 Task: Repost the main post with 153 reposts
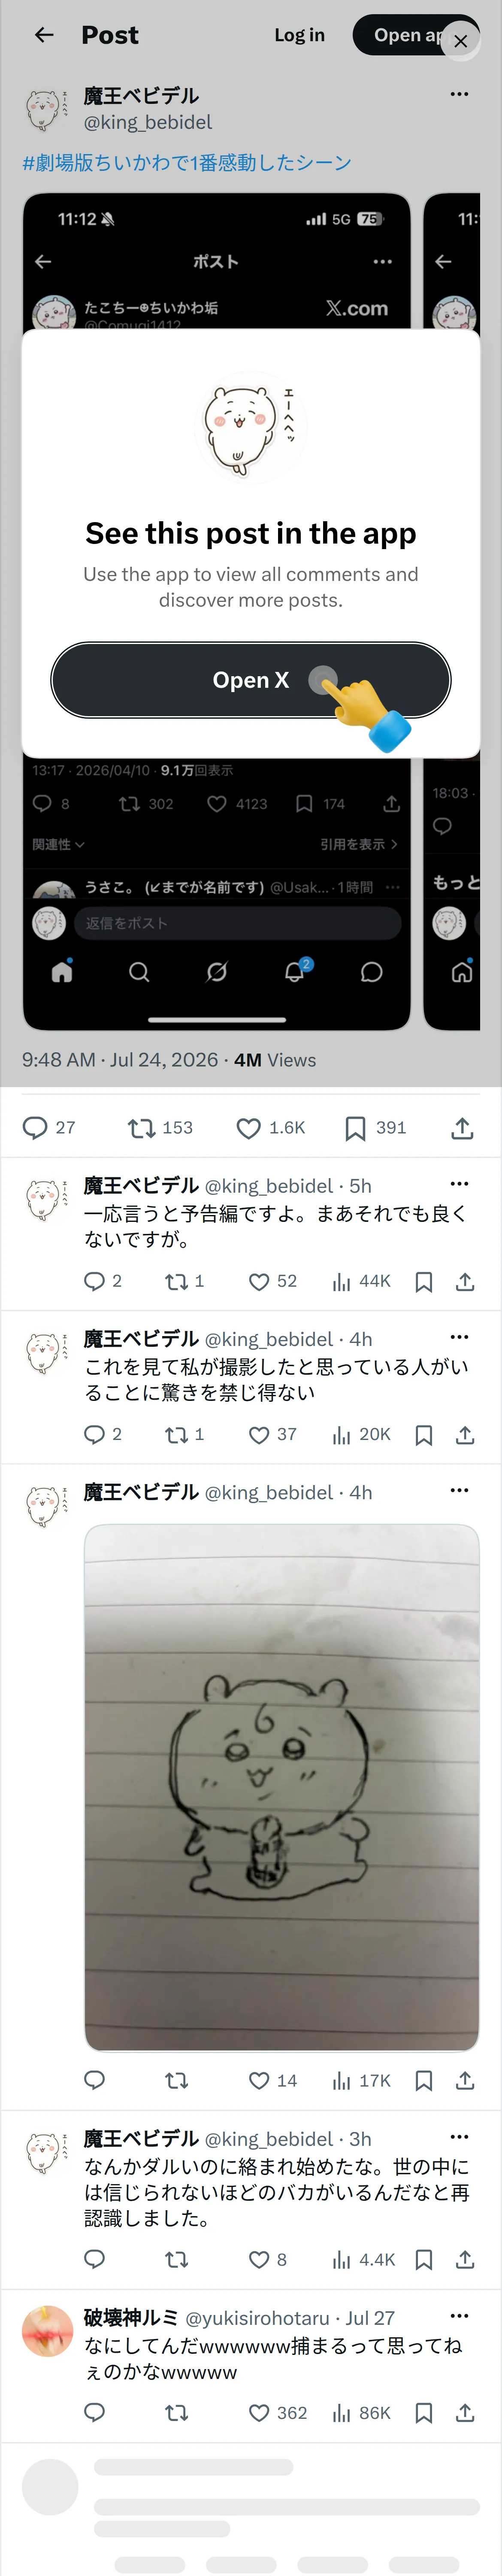[x=160, y=1128]
